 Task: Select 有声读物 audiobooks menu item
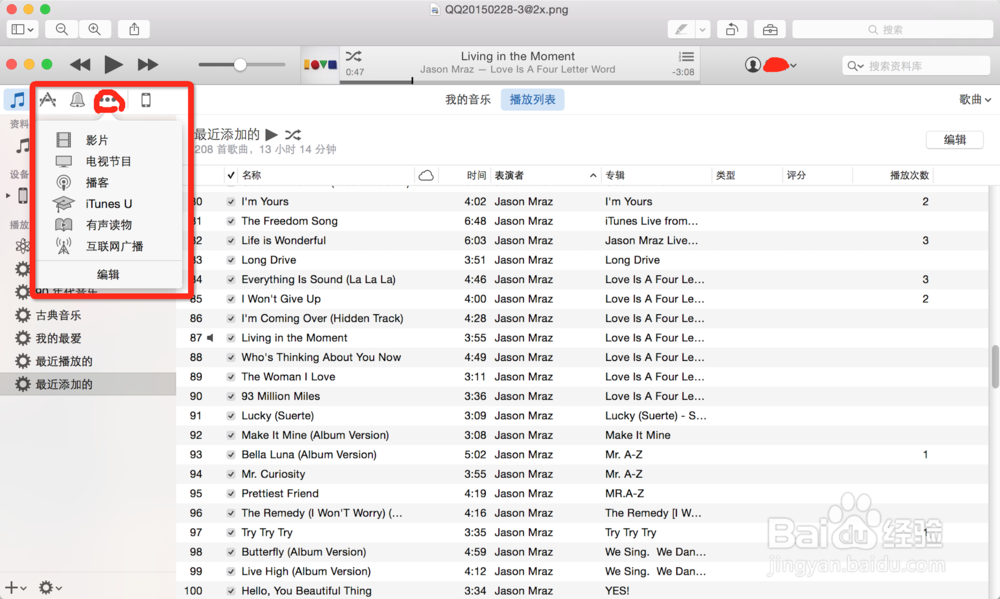click(x=108, y=225)
